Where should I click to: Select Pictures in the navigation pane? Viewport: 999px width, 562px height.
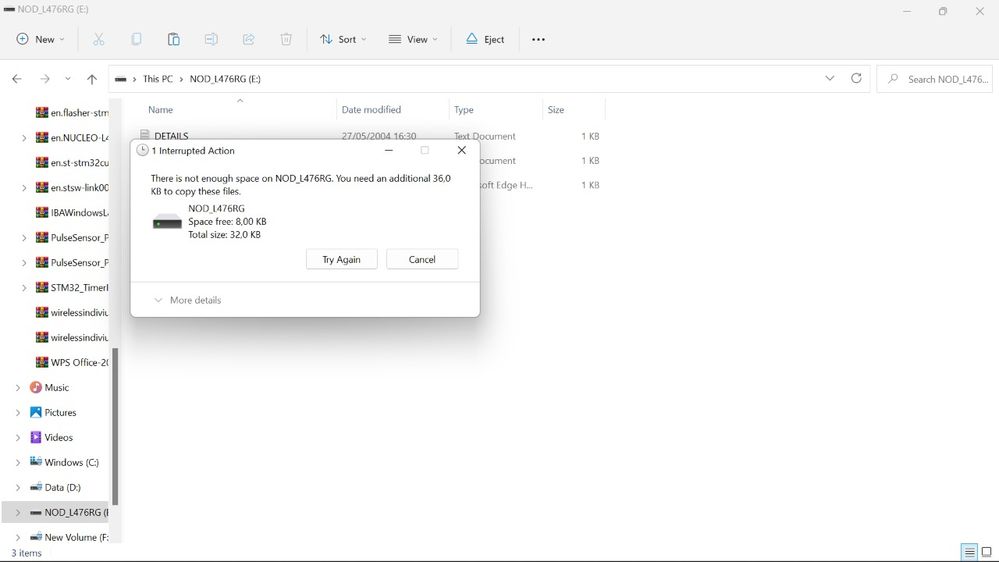[x=61, y=412]
